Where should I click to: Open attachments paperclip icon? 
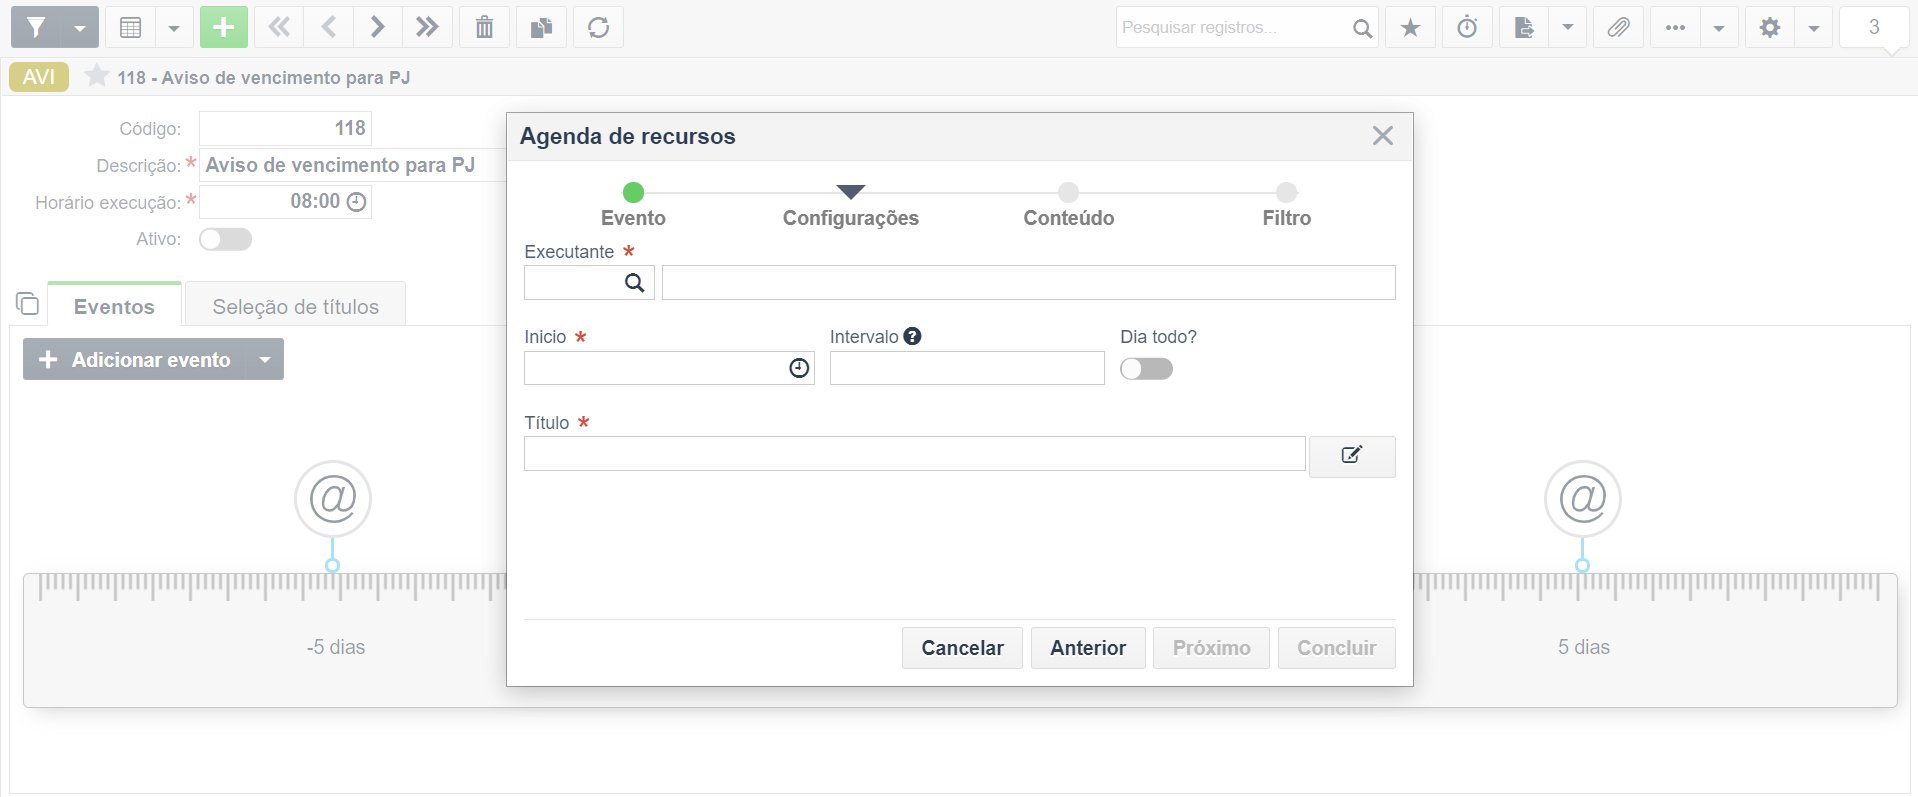(x=1618, y=27)
